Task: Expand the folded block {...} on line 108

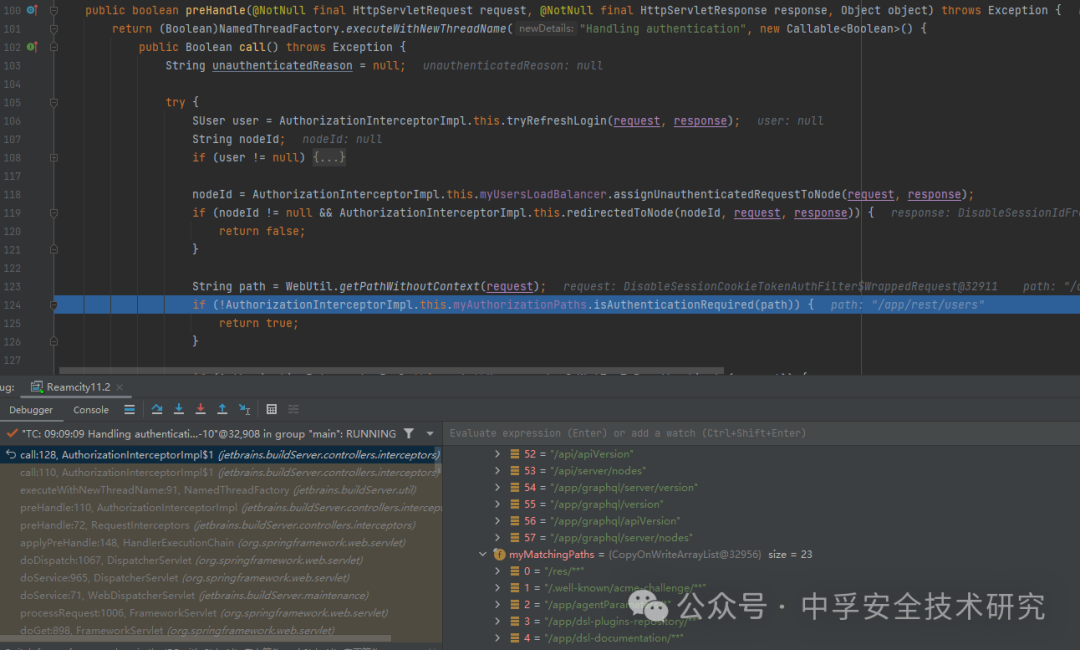Action: 329,158
